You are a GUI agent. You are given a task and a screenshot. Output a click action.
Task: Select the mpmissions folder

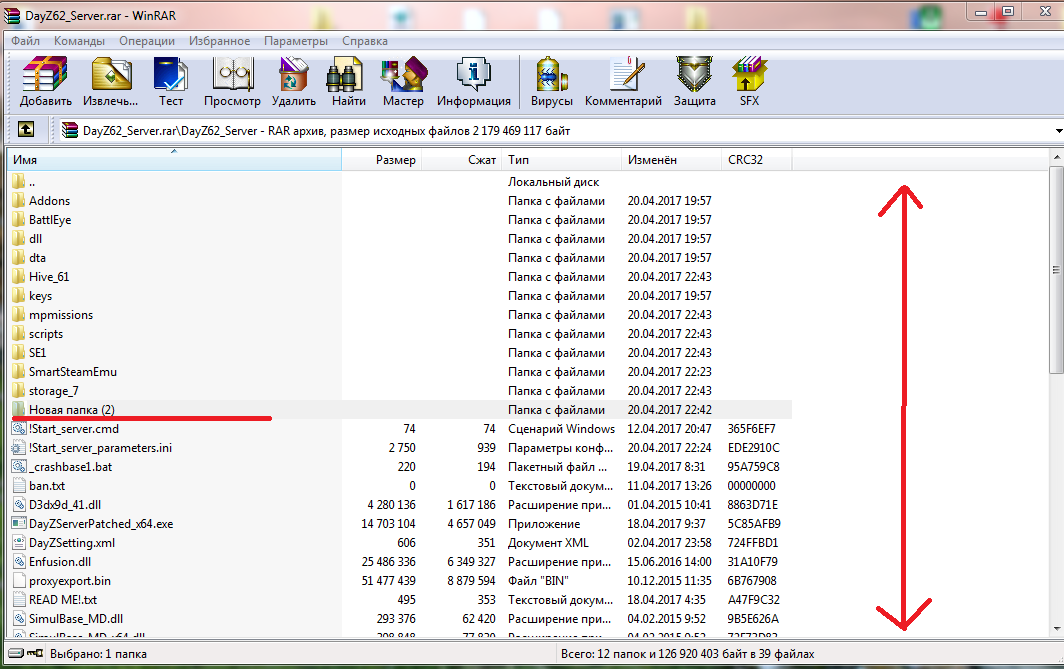(x=61, y=315)
